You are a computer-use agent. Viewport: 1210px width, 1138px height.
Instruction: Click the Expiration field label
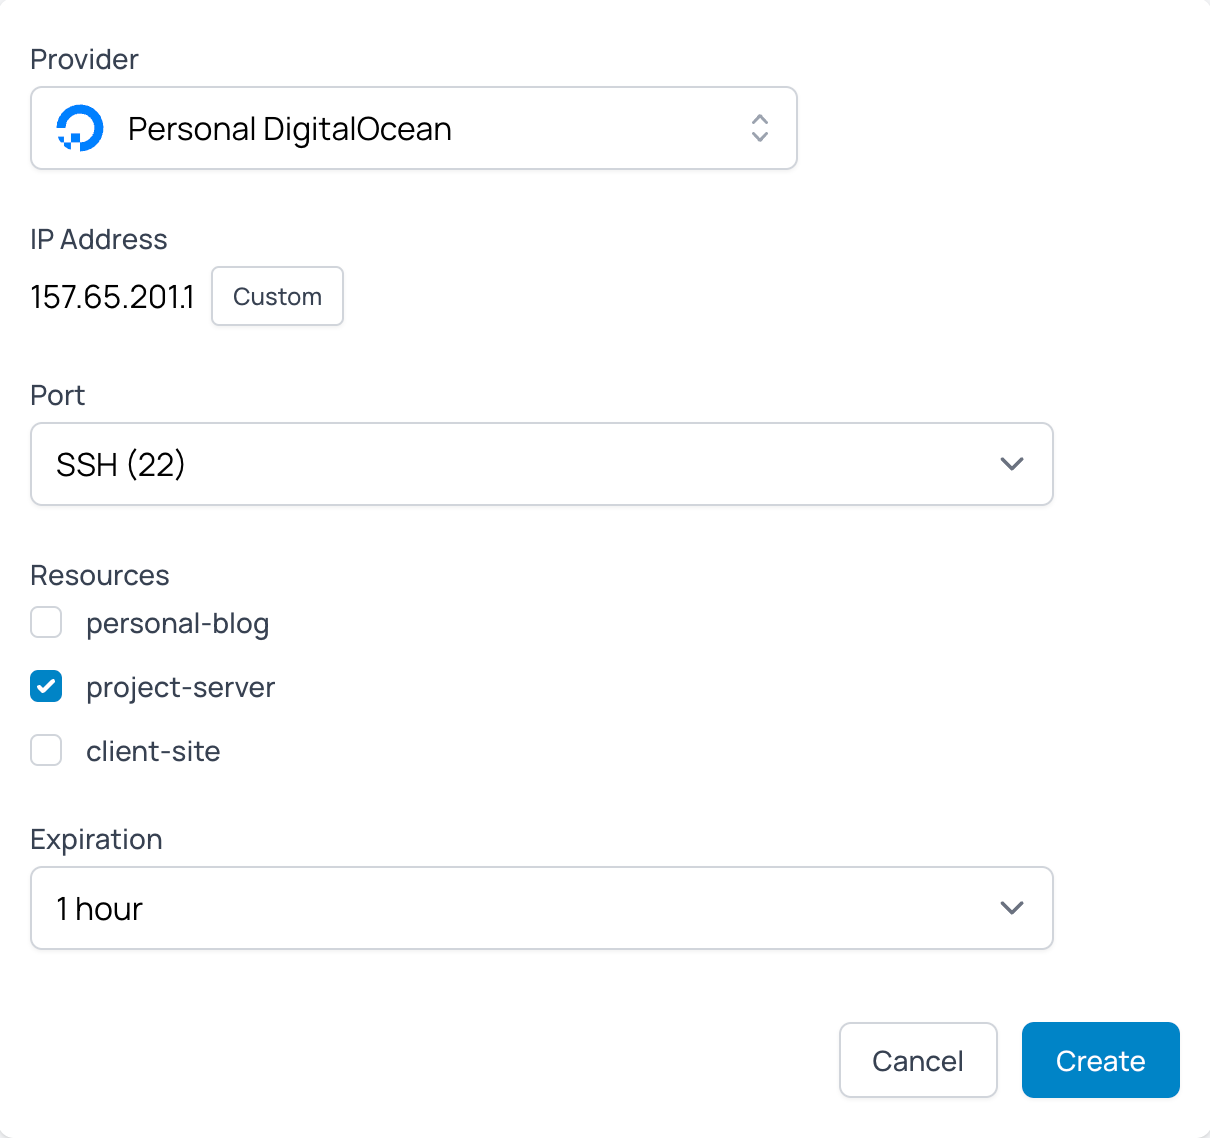tap(97, 839)
